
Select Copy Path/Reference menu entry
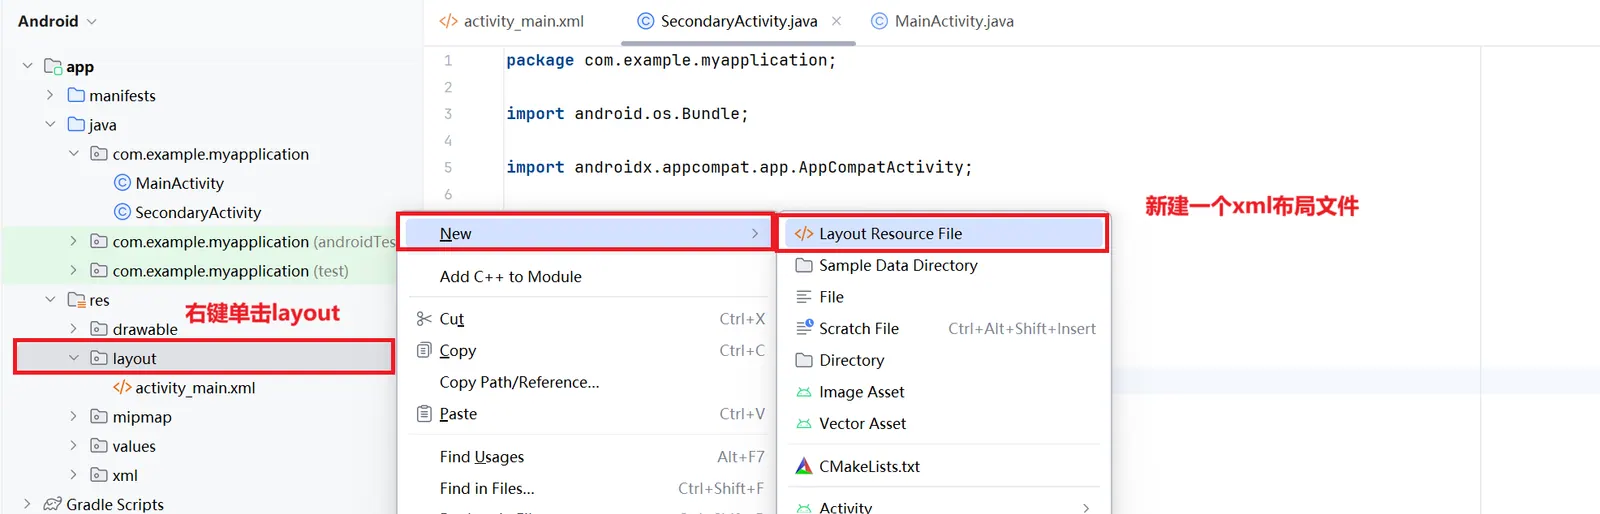(519, 382)
